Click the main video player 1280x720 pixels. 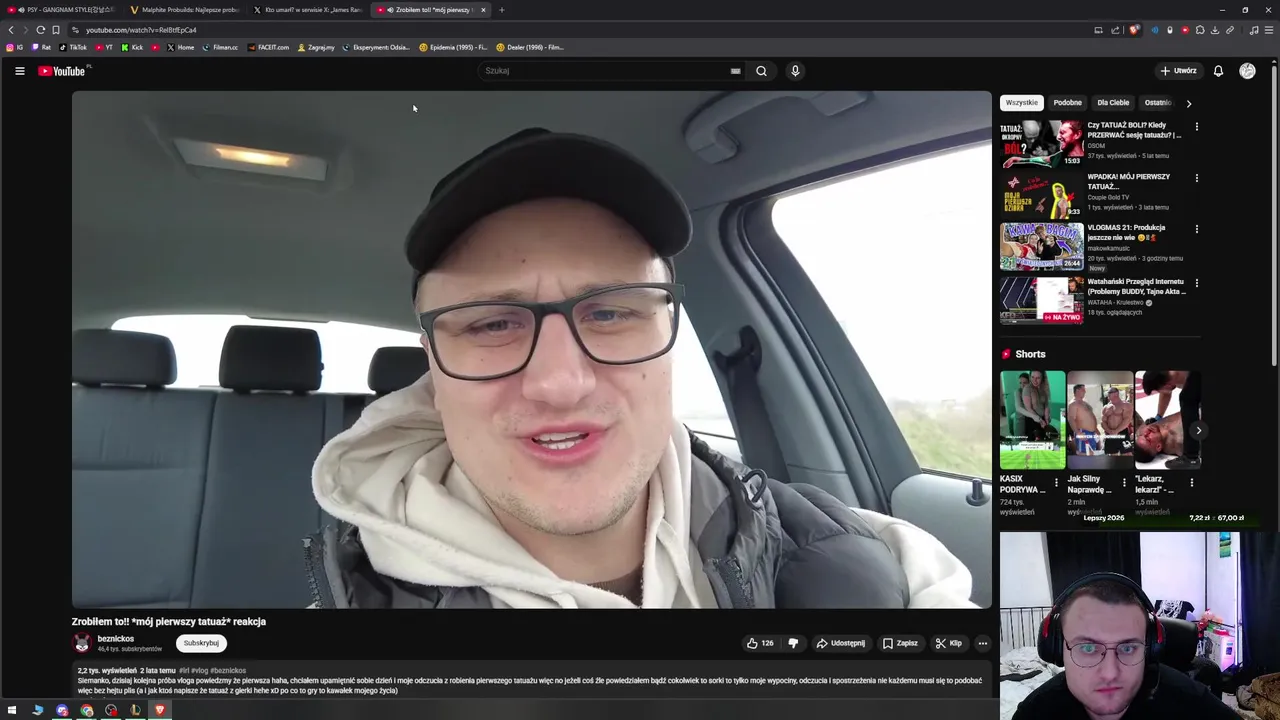(531, 349)
